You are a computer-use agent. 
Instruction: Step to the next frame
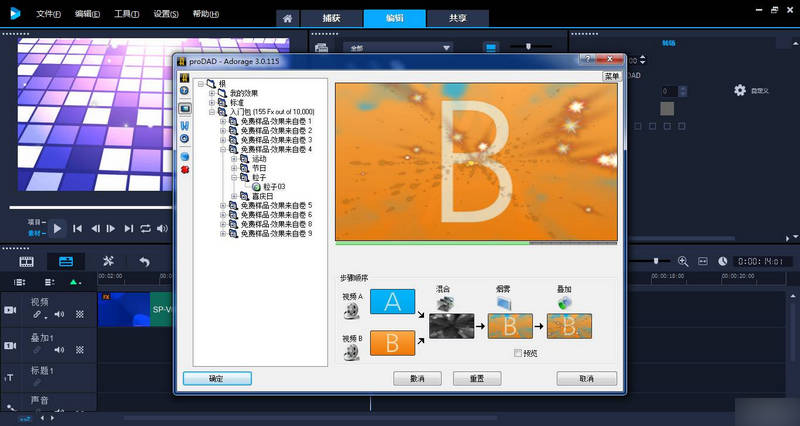(x=111, y=229)
